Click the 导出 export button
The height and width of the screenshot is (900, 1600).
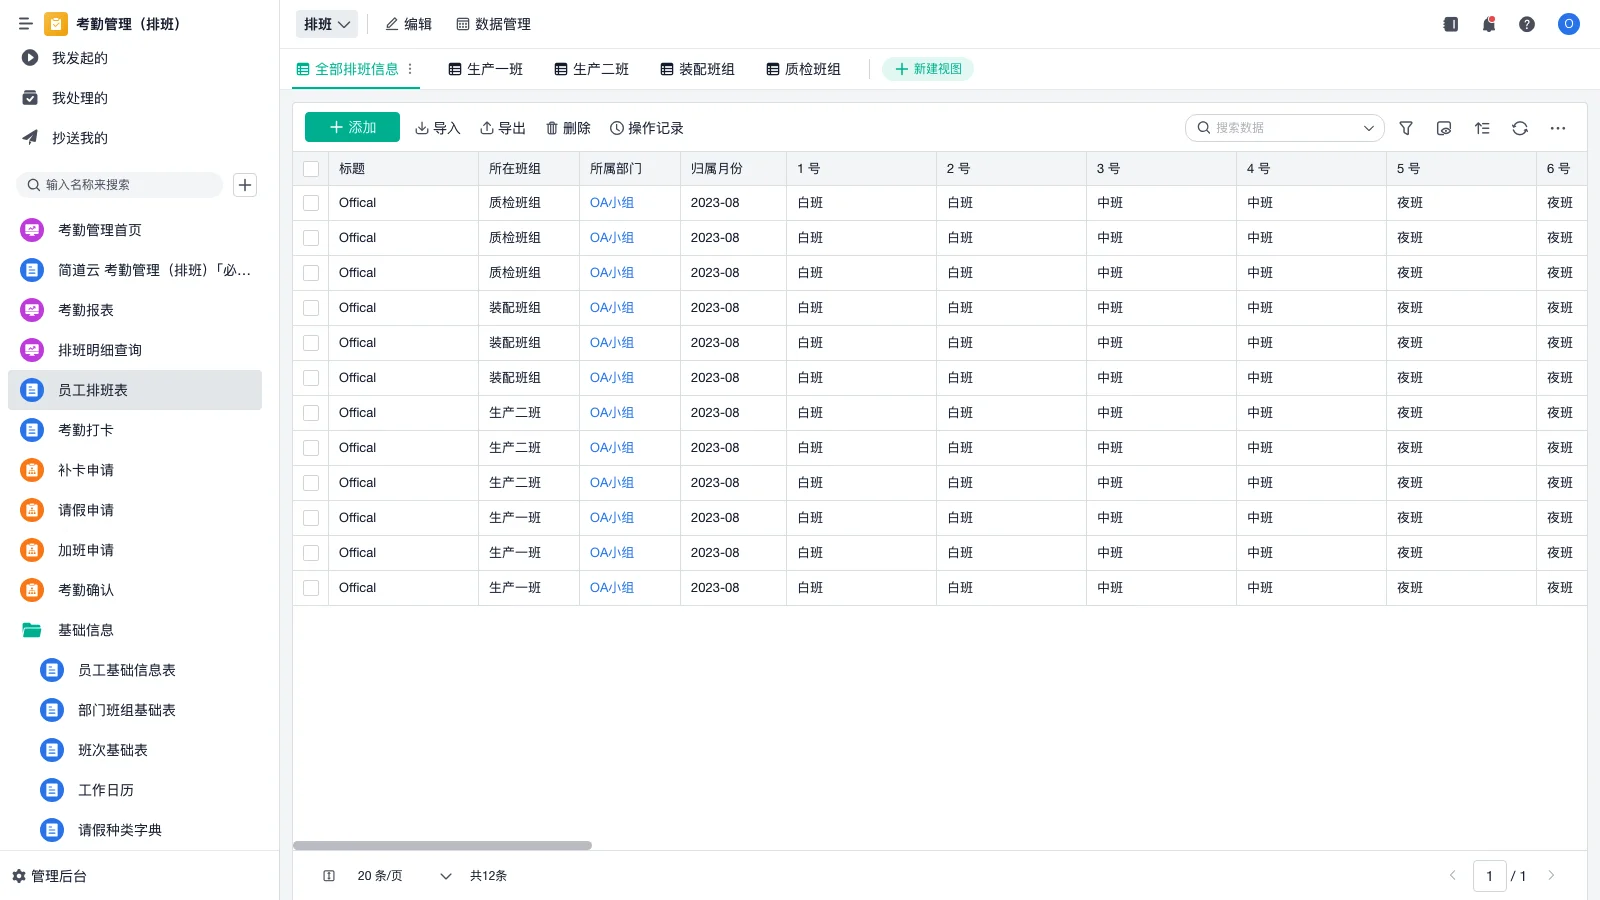[x=503, y=128]
